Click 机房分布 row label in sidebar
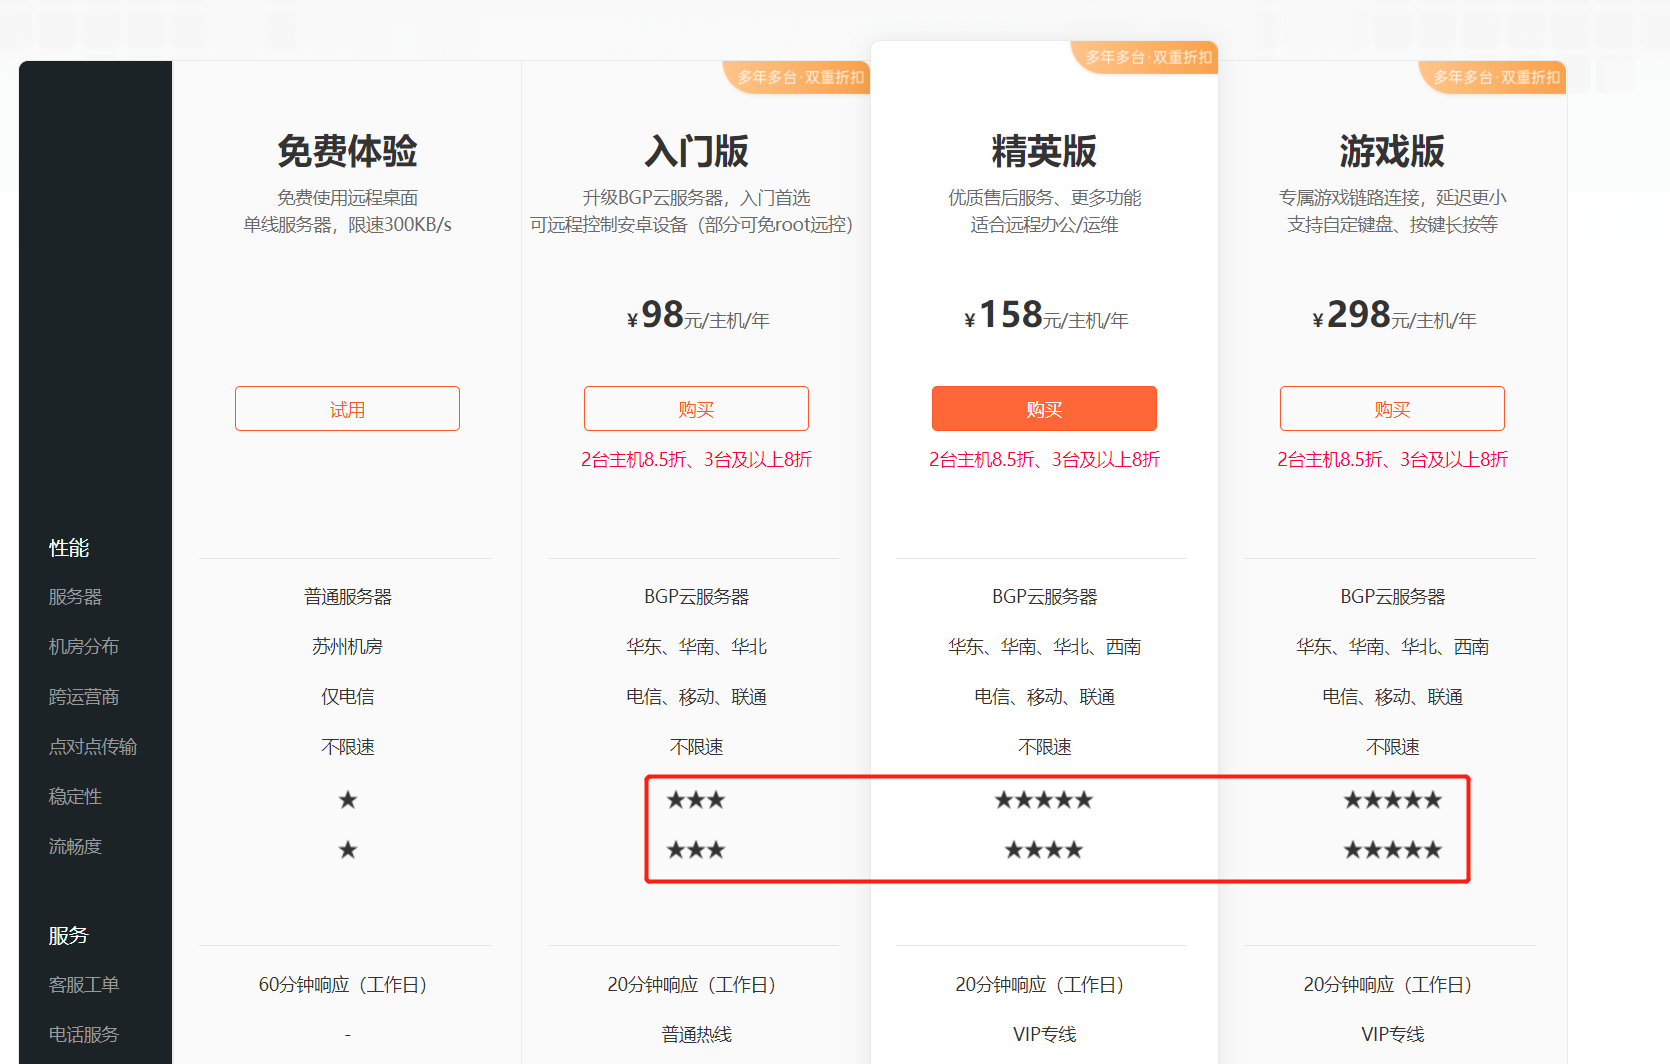Viewport: 1670px width, 1064px height. pos(84,647)
